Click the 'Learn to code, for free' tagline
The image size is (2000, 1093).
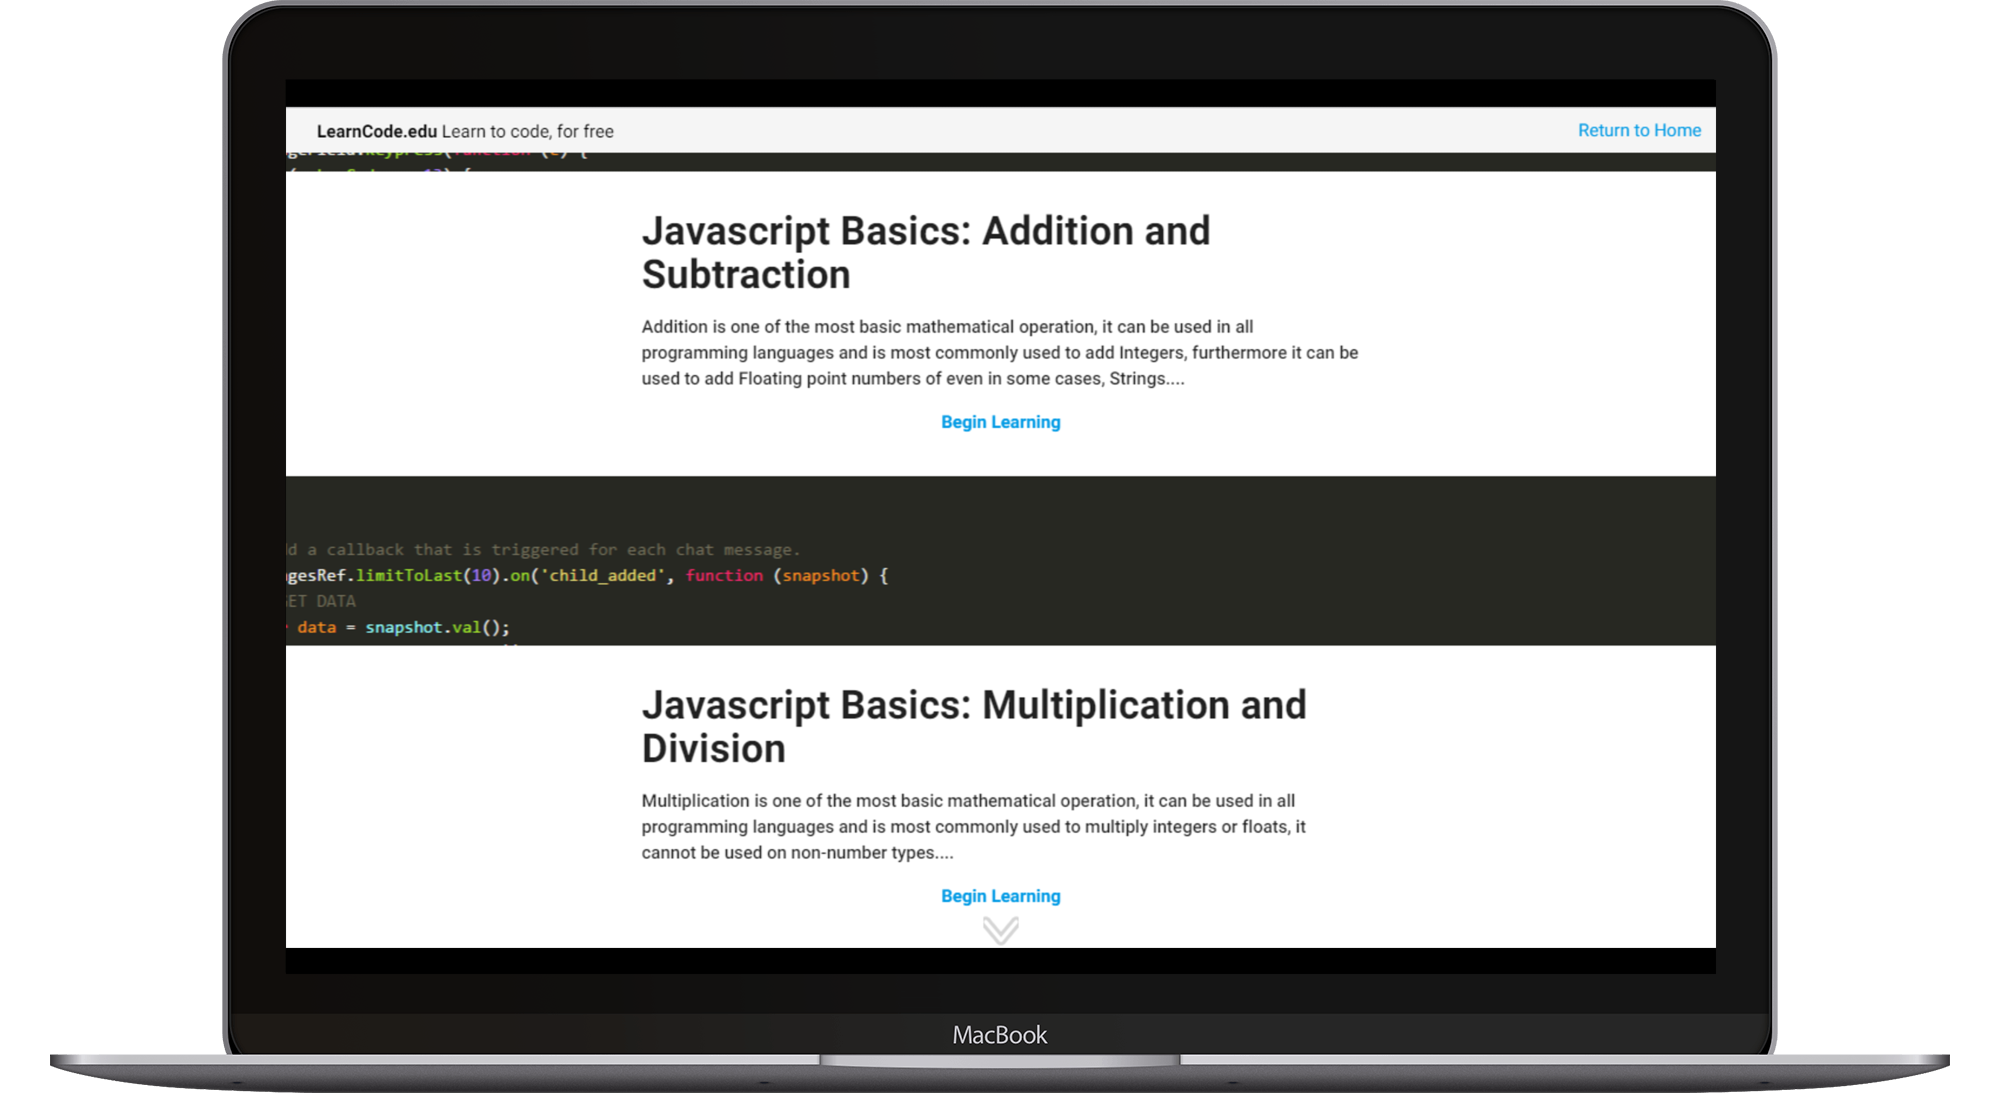527,131
